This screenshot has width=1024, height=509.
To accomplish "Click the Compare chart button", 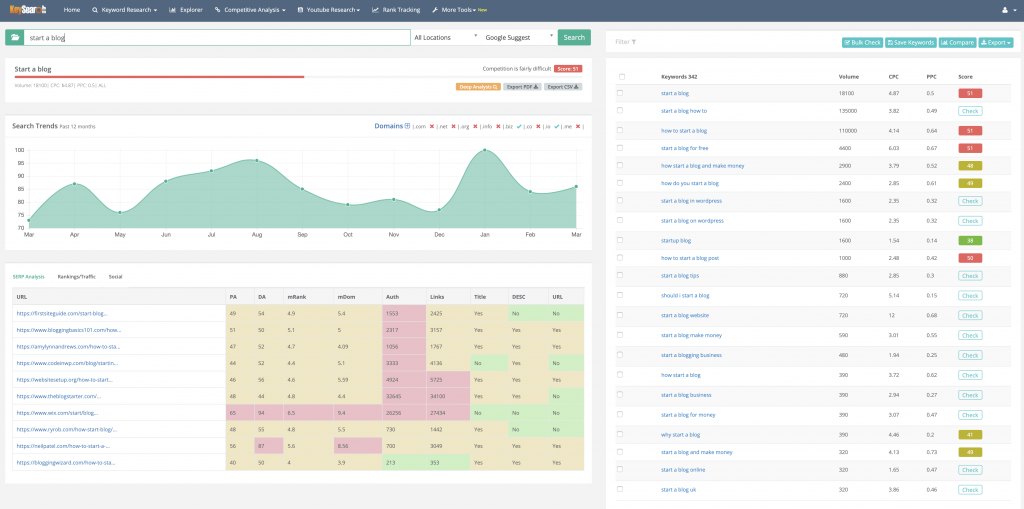I will [x=957, y=42].
